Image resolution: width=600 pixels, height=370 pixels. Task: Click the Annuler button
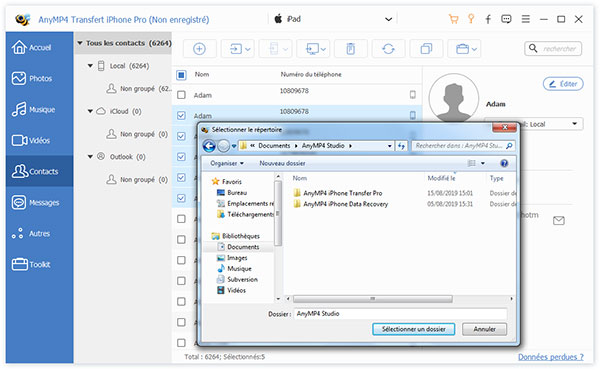484,329
